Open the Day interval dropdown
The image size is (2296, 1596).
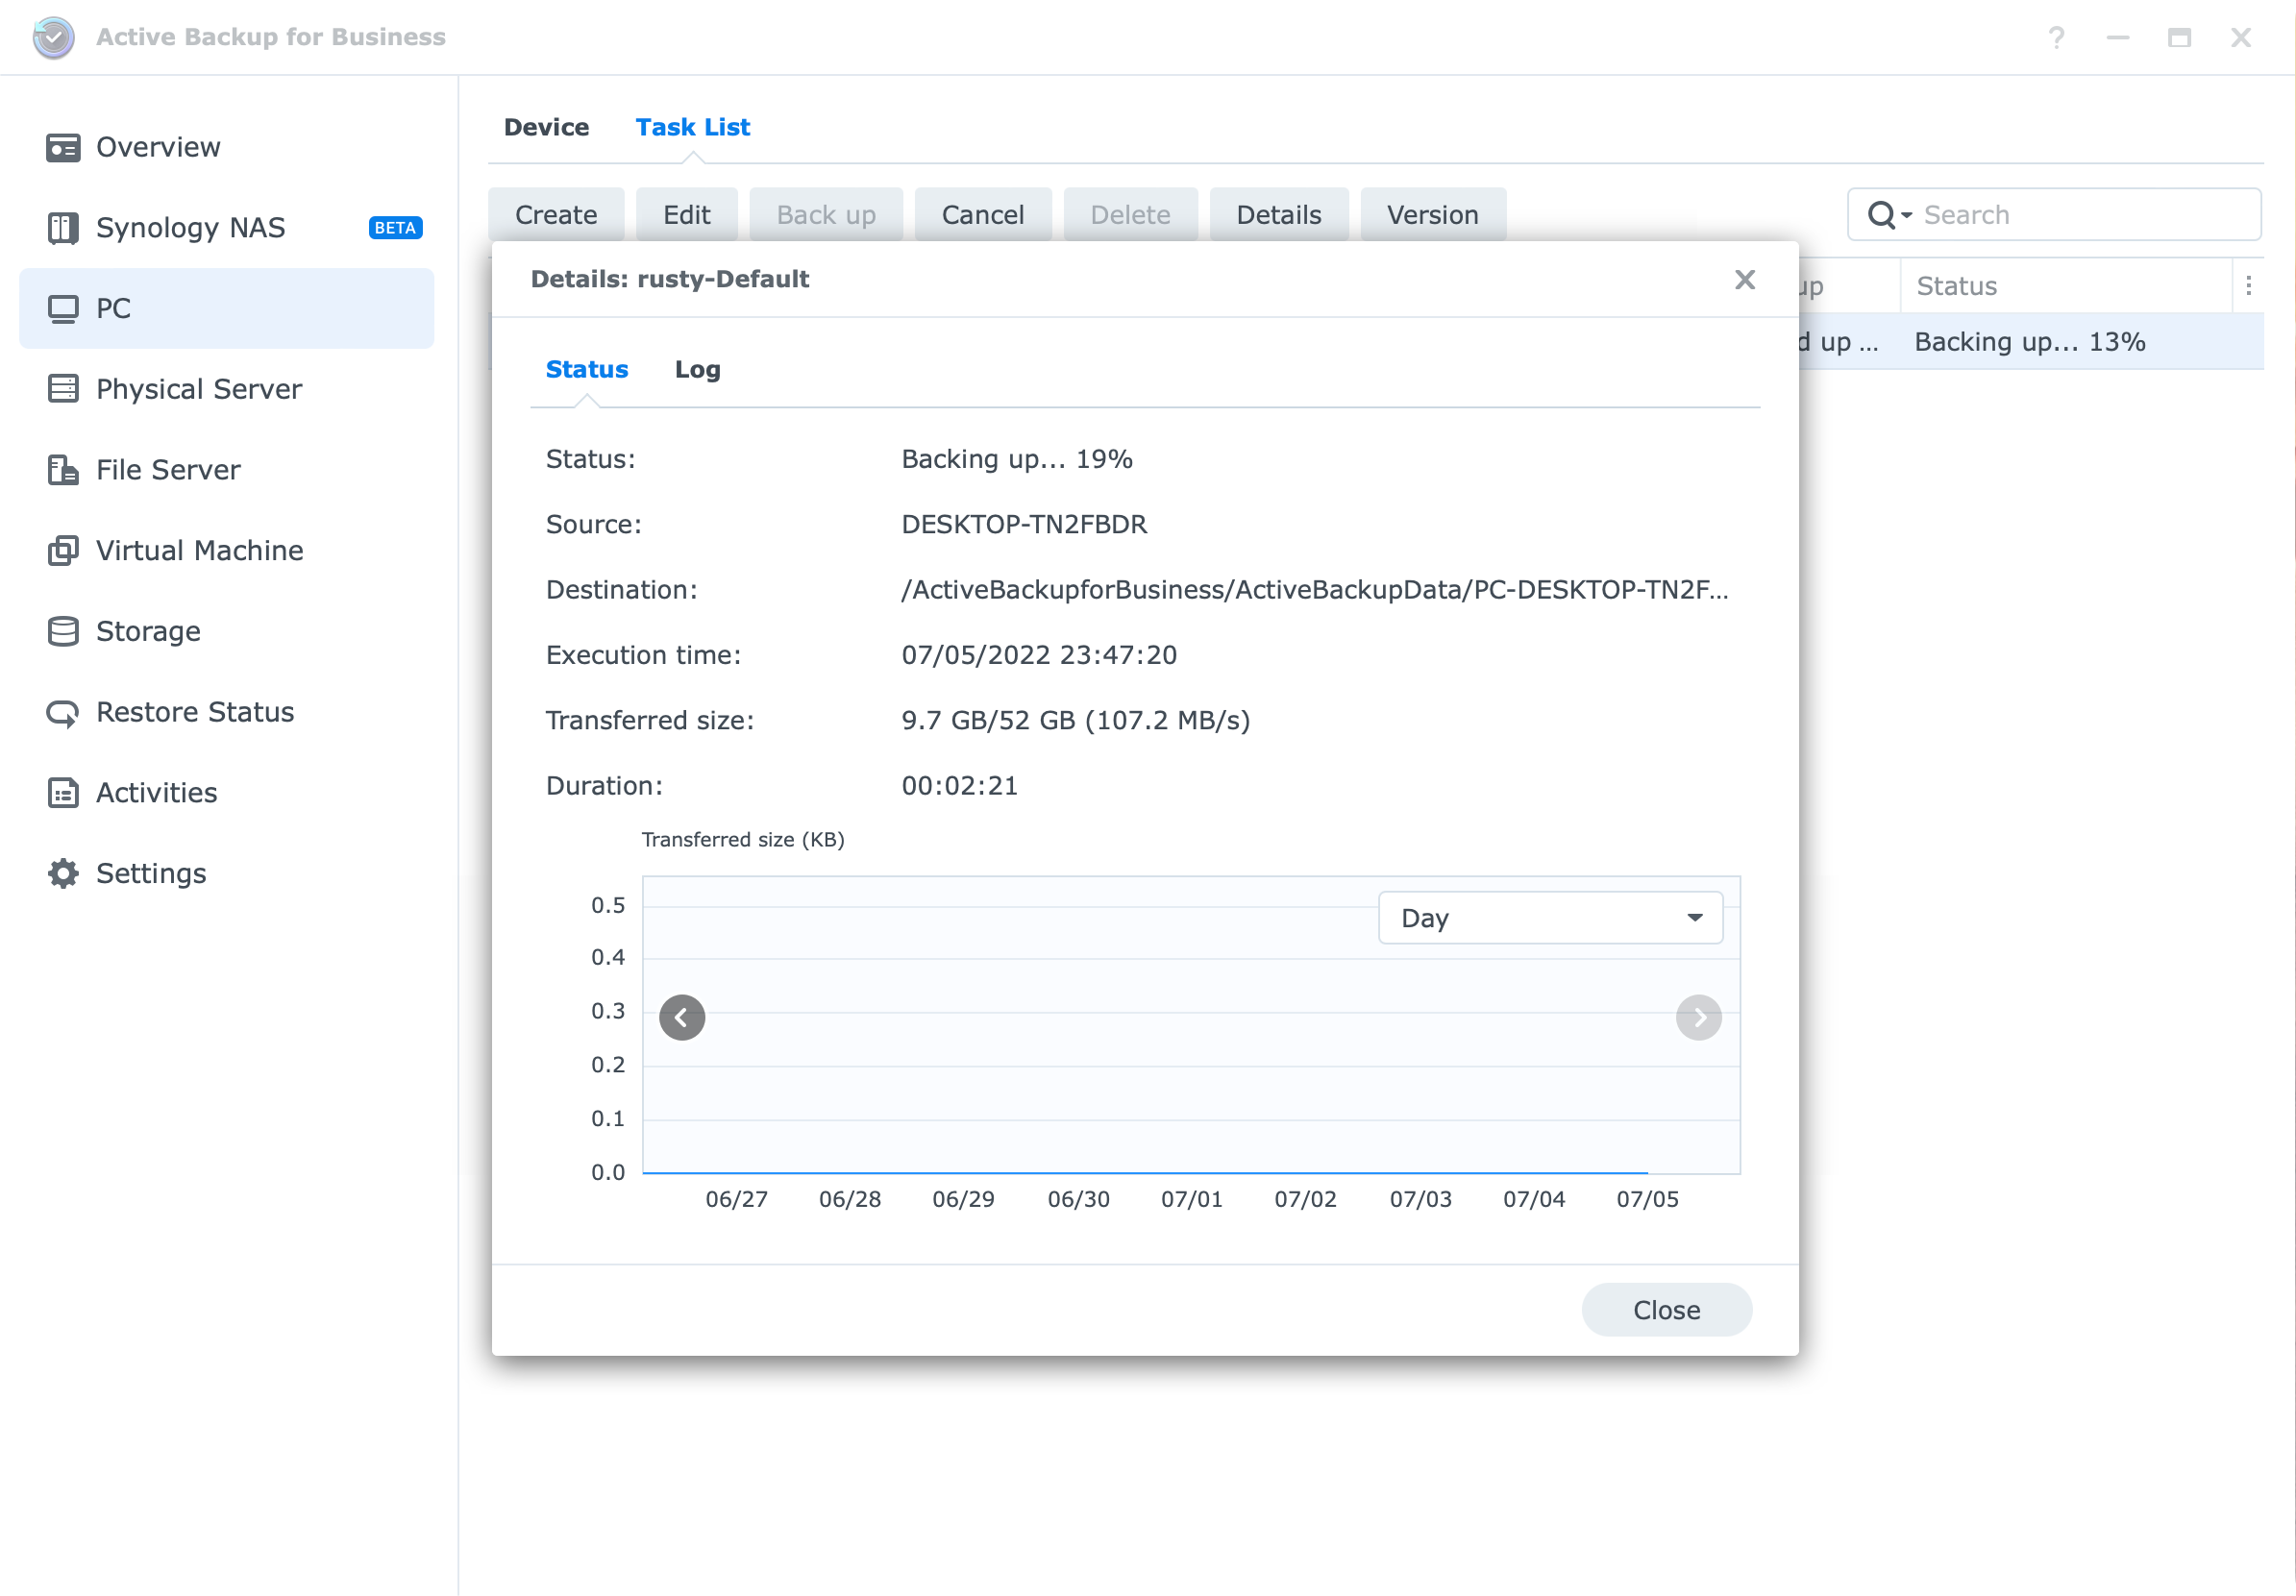tap(1550, 918)
